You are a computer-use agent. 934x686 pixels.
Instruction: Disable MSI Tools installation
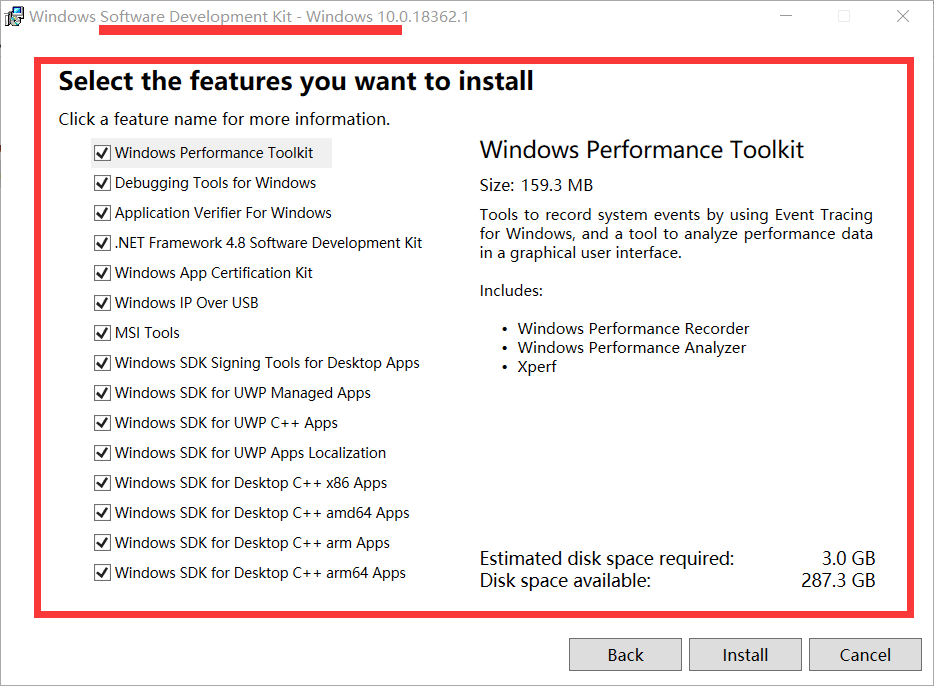click(x=101, y=332)
